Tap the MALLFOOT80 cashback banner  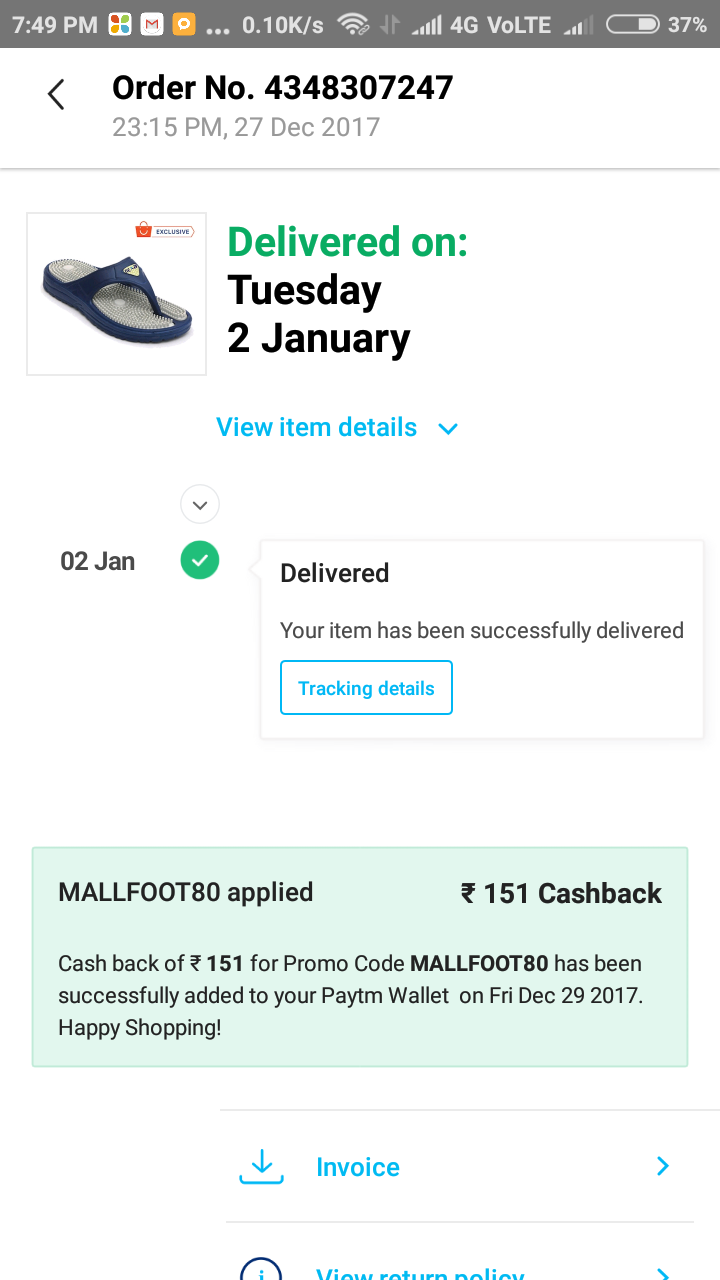(x=360, y=957)
